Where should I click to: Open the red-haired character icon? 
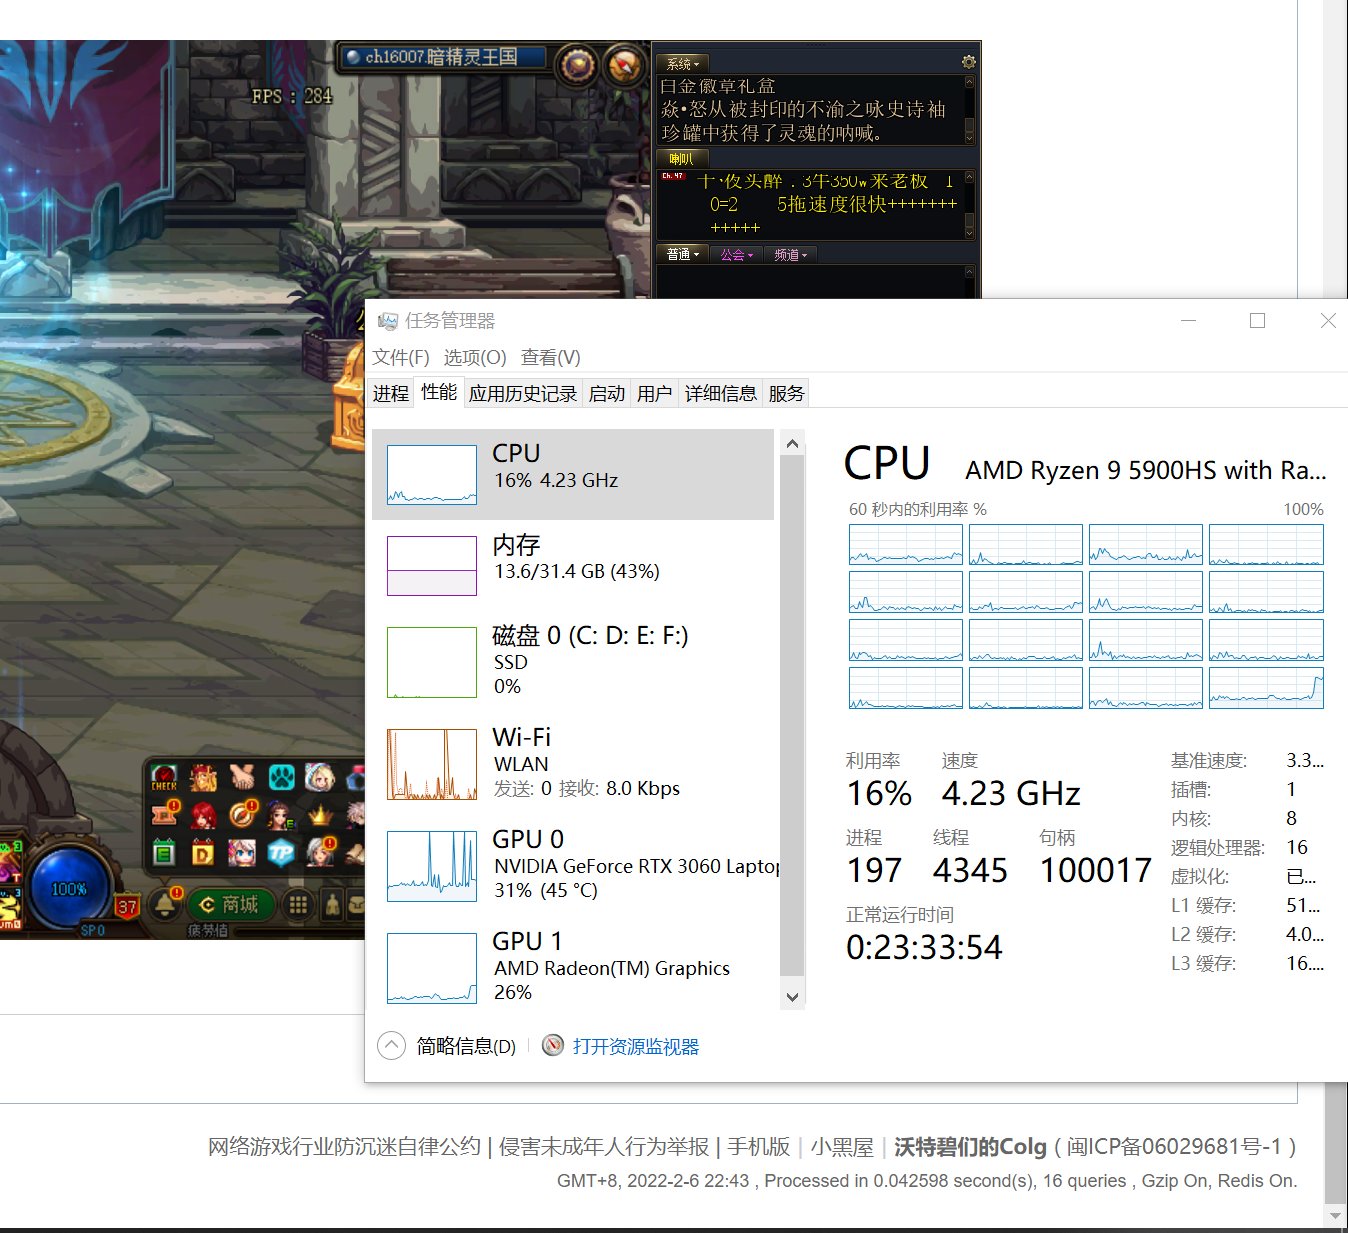pyautogui.click(x=203, y=816)
